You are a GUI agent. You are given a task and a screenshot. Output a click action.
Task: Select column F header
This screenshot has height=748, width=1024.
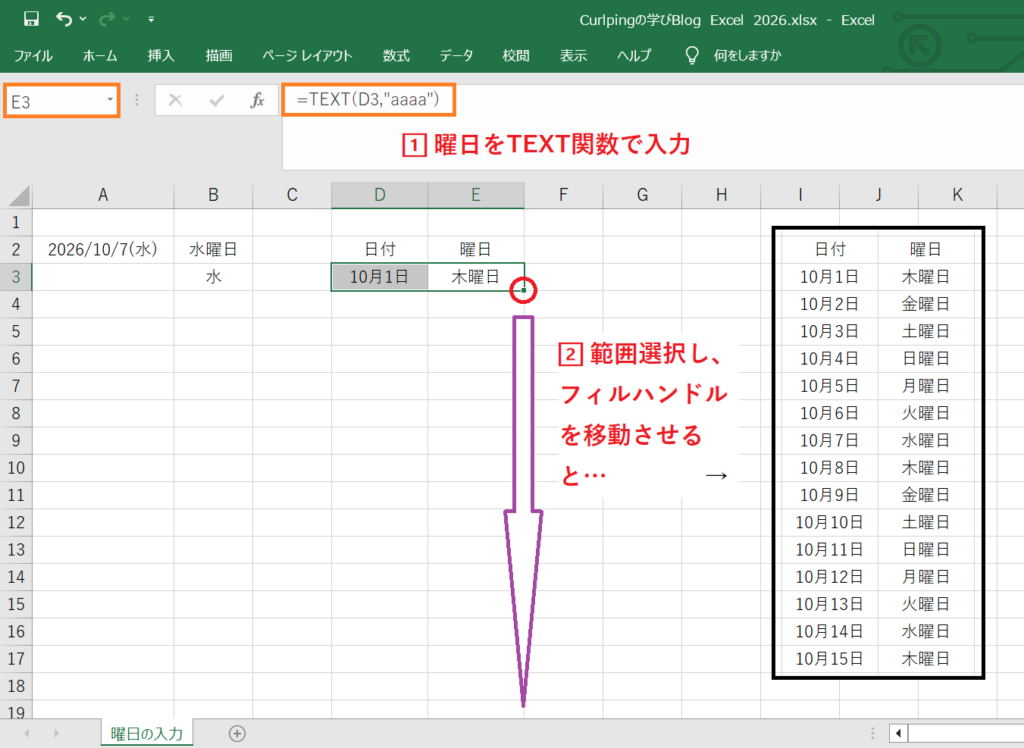point(564,195)
